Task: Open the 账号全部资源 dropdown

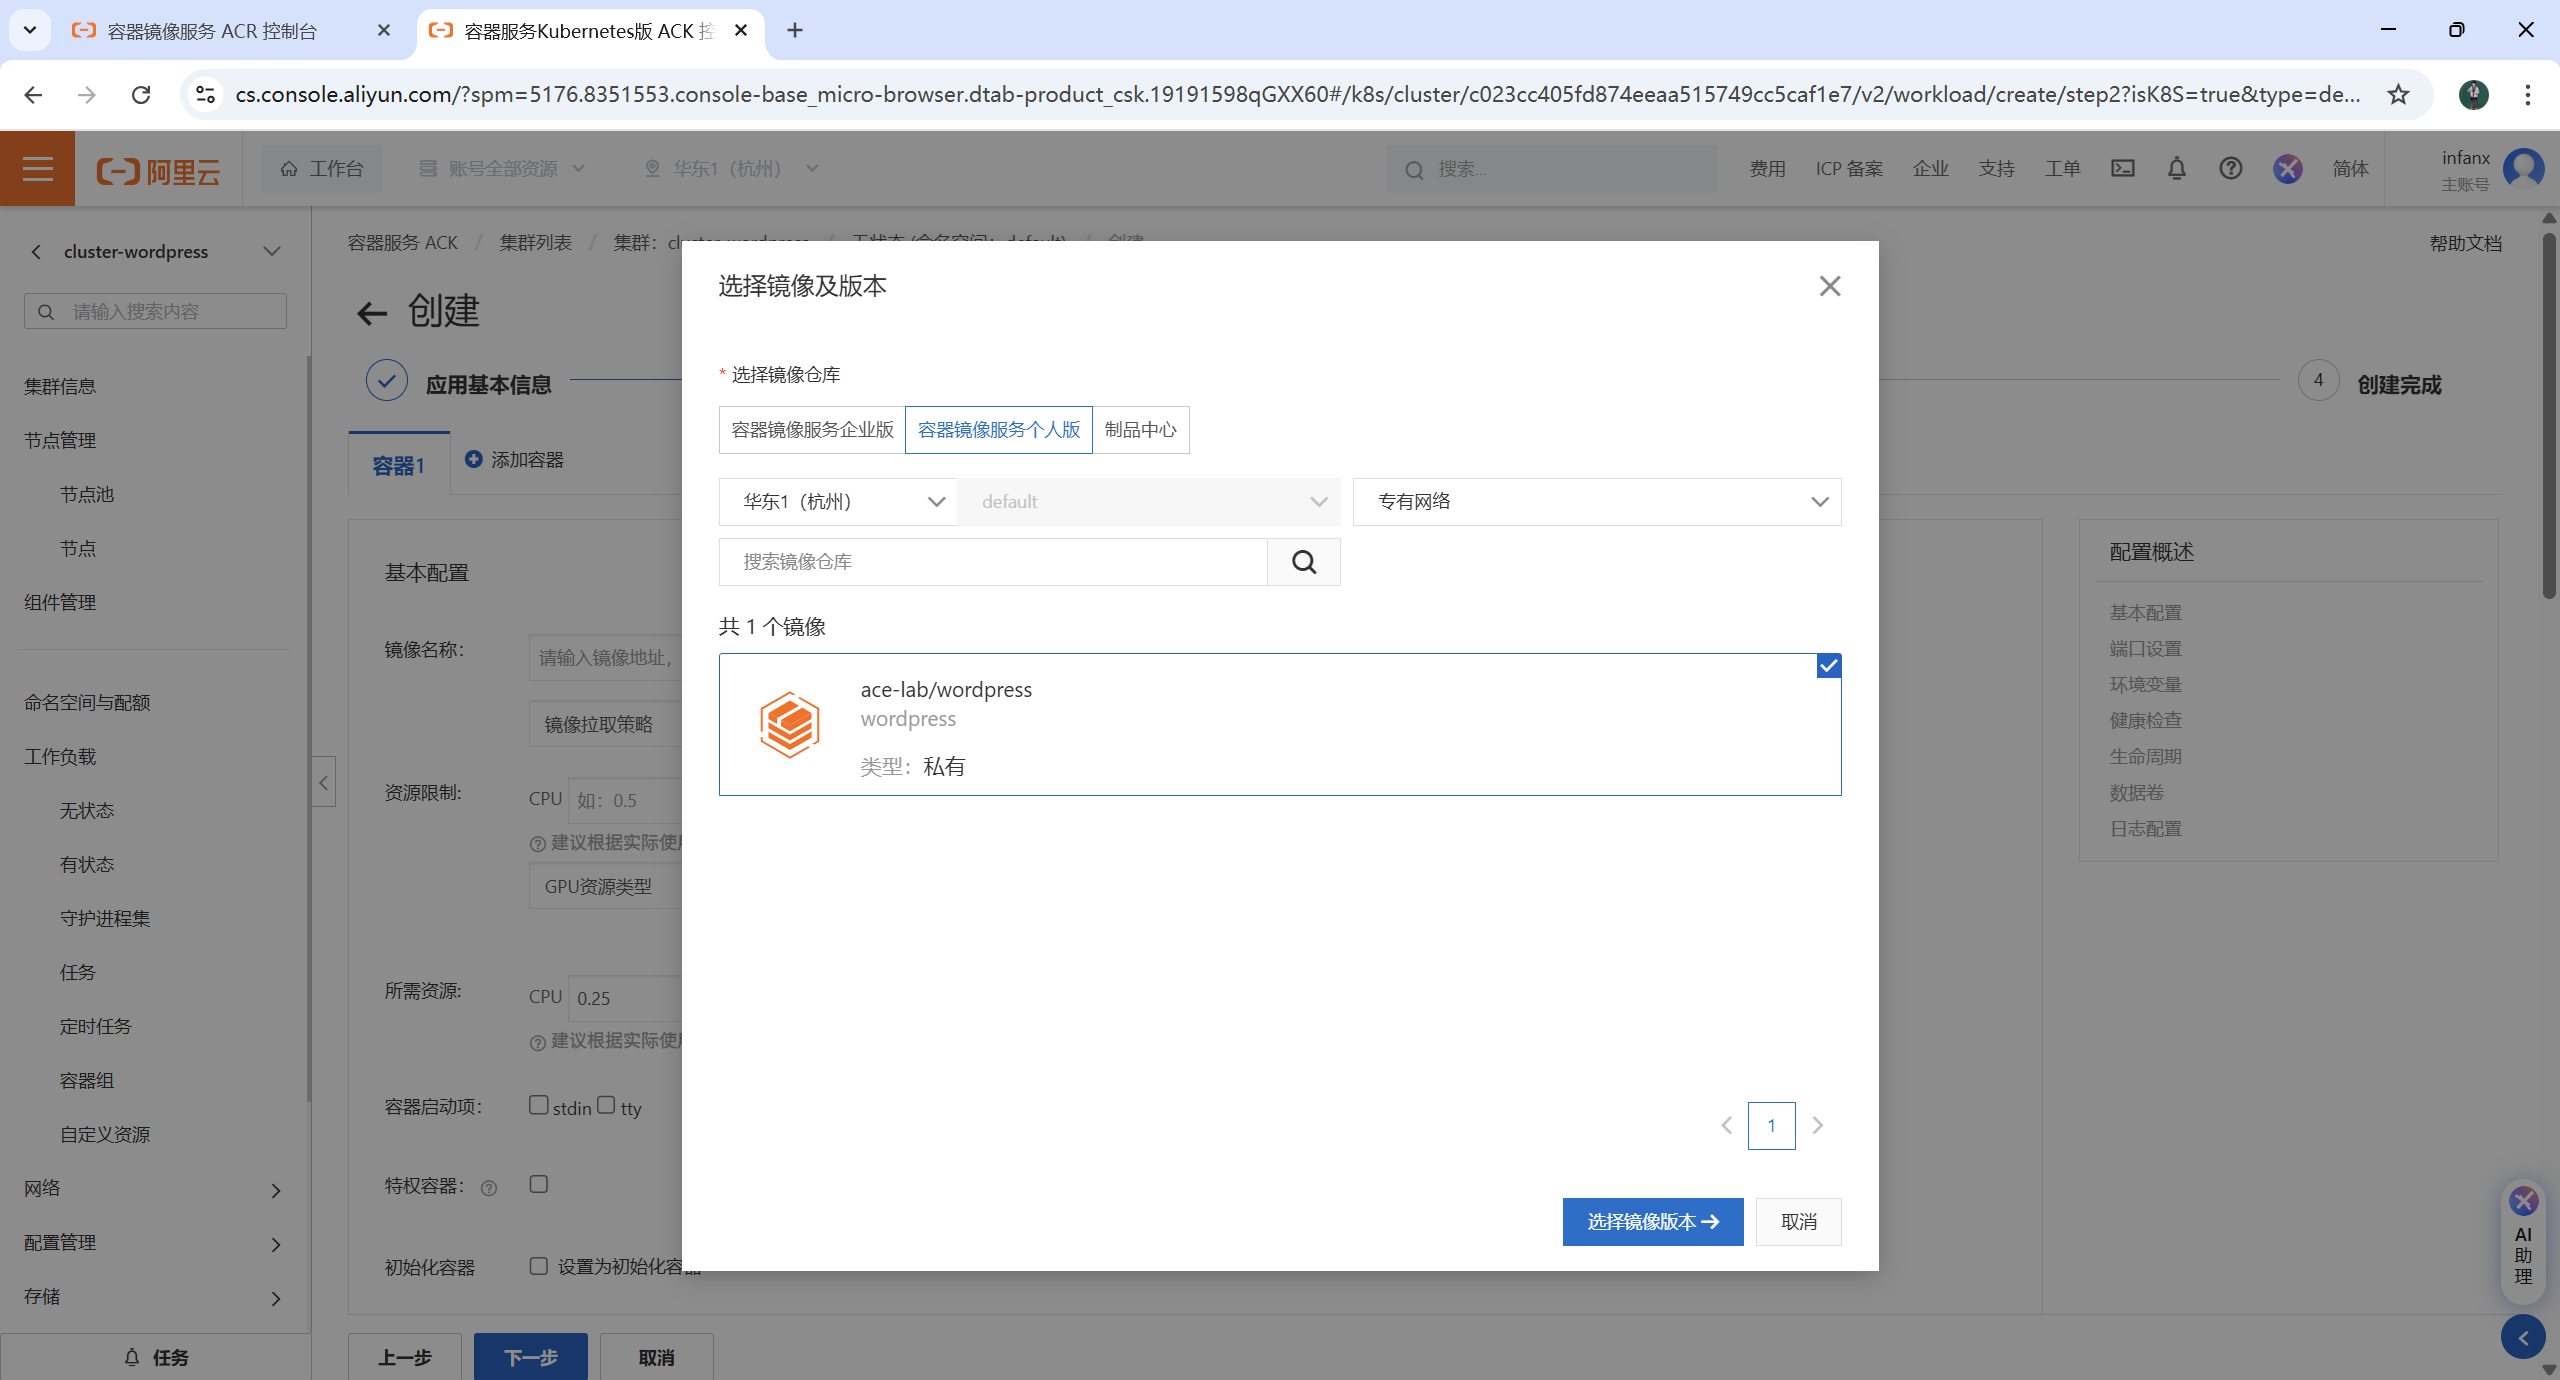Action: click(x=502, y=169)
